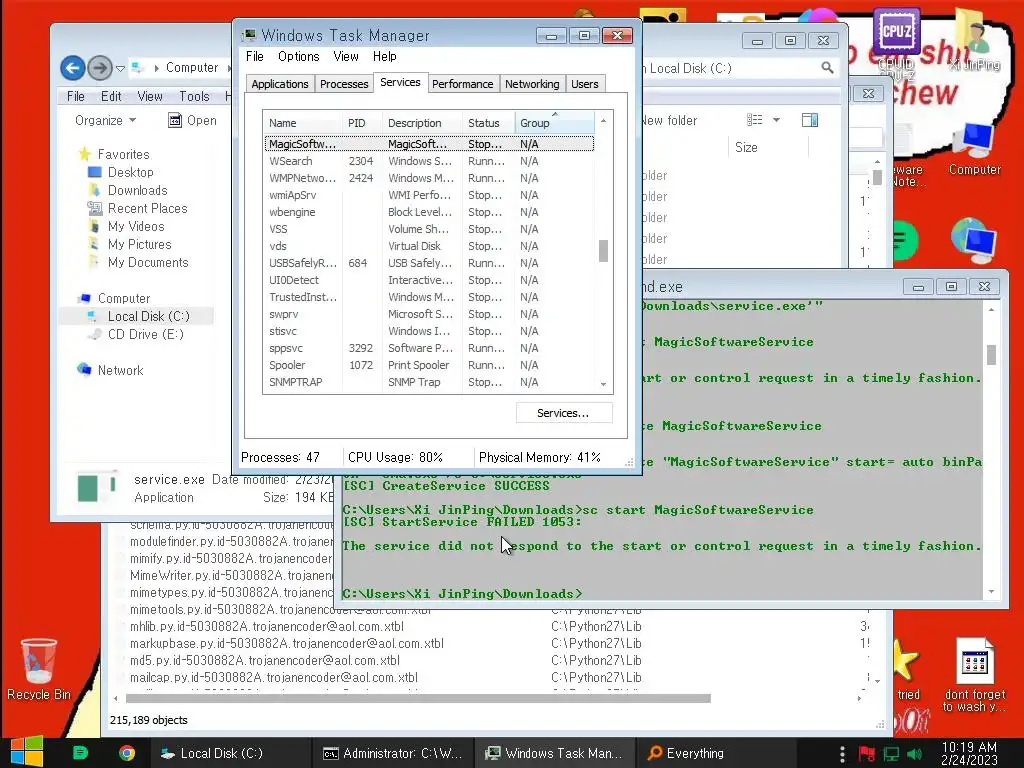The image size is (1024, 768).
Task: Click the Back arrow in Explorer
Action: (x=73, y=67)
